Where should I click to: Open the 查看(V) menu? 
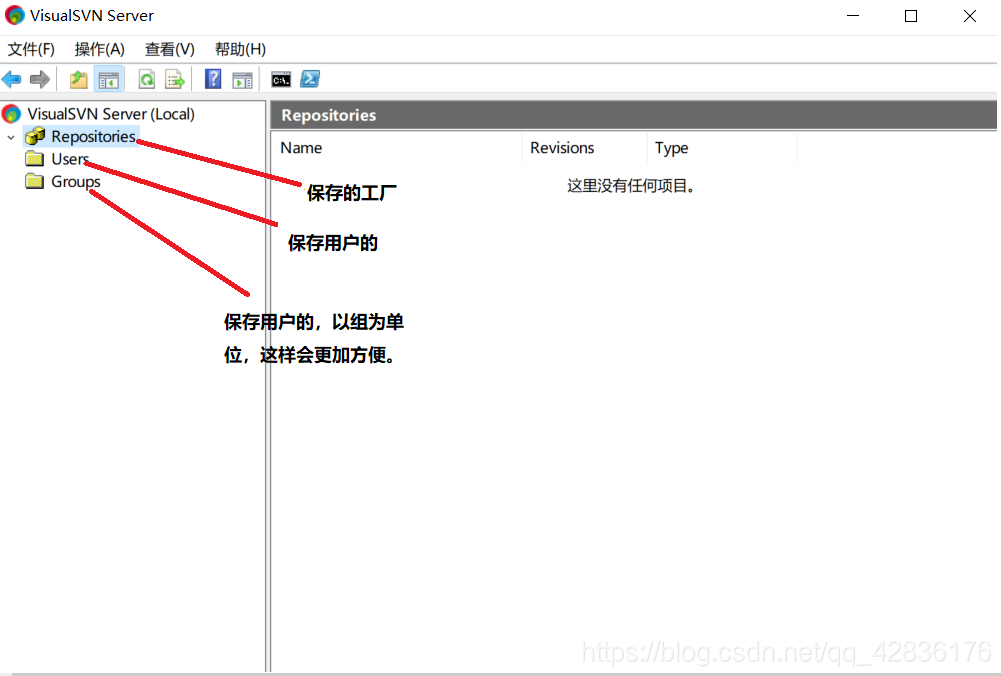pyautogui.click(x=170, y=49)
